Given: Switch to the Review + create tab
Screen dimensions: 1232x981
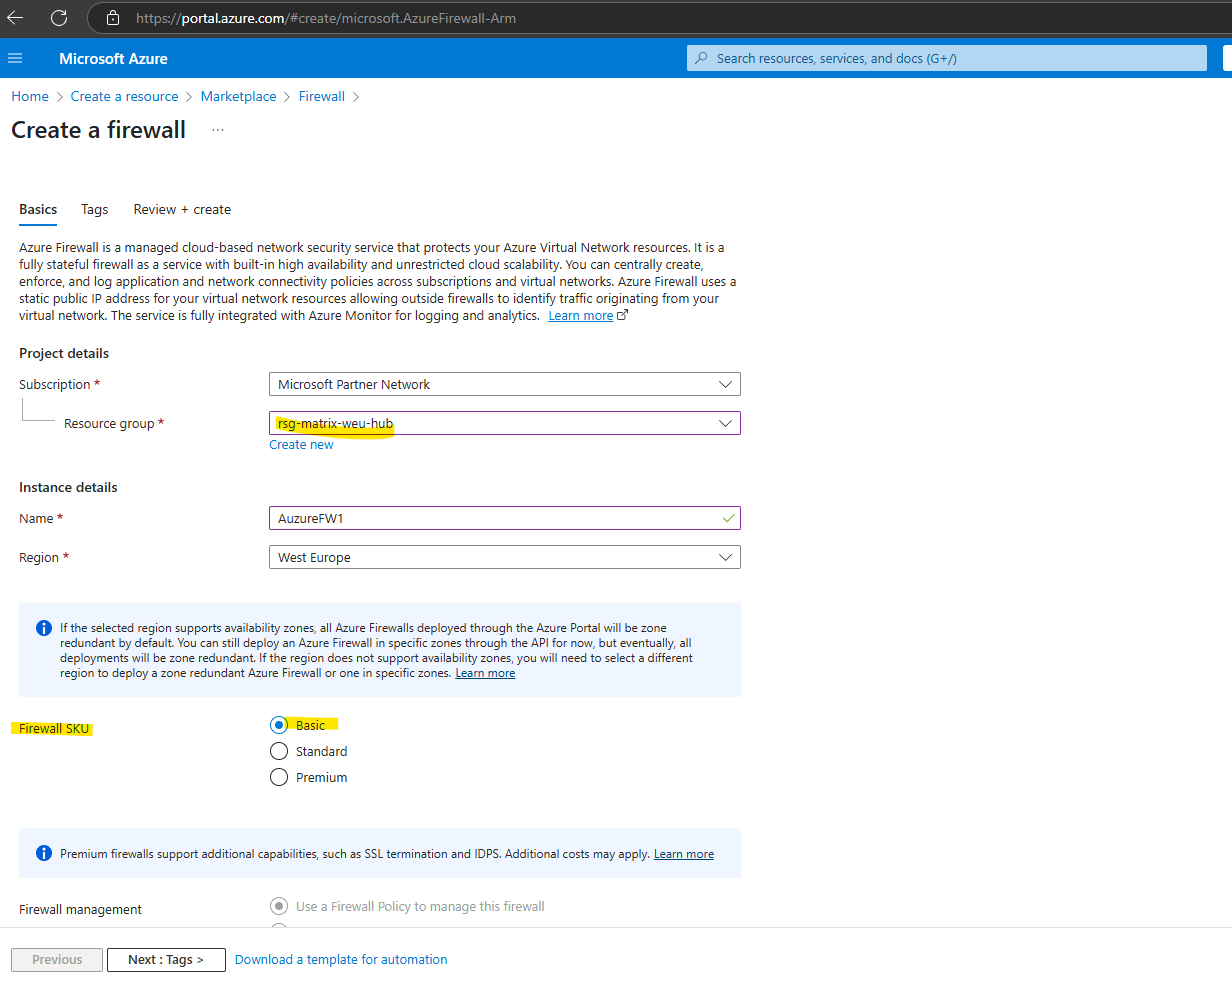Looking at the screenshot, I should click(x=182, y=209).
